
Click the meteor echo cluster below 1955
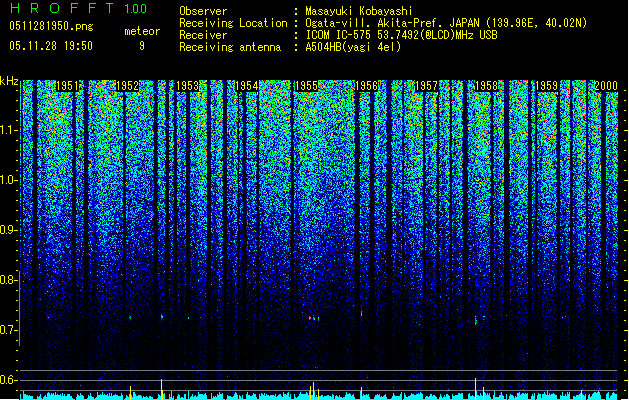click(x=314, y=319)
